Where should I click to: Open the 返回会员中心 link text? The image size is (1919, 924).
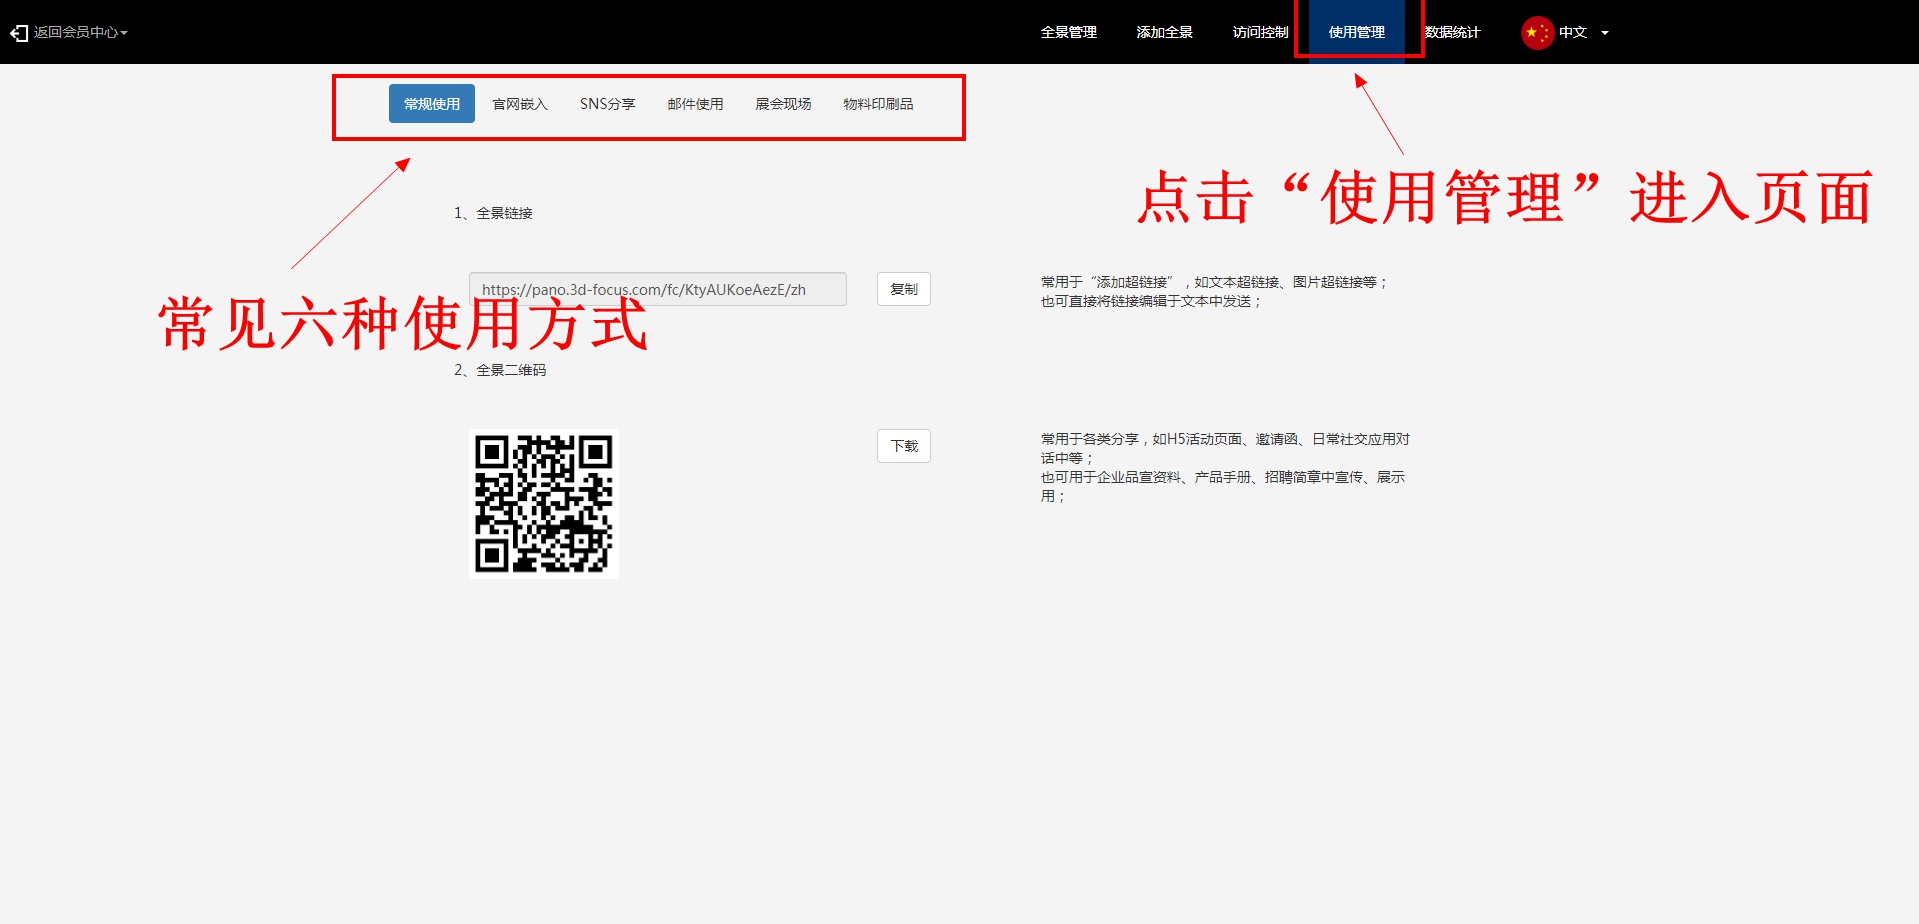tap(75, 32)
